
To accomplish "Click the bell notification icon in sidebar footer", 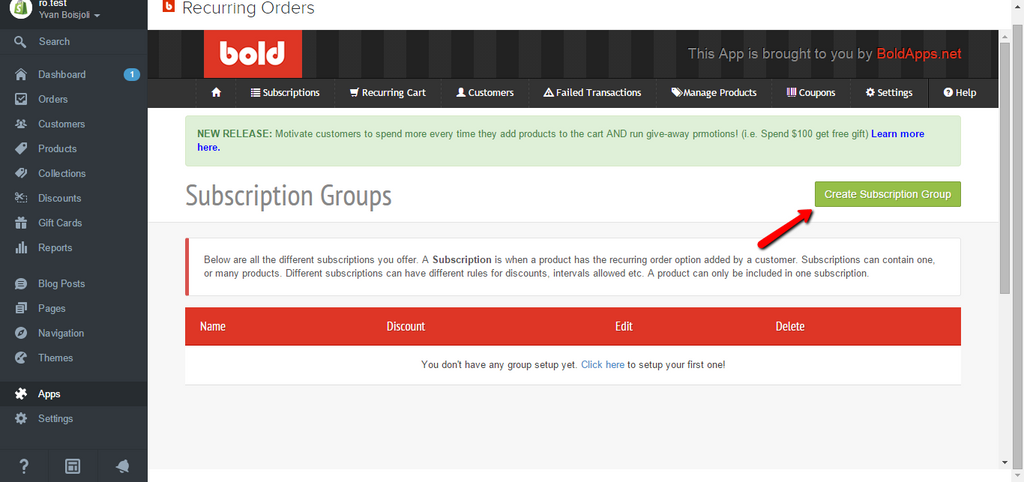I will [x=122, y=466].
